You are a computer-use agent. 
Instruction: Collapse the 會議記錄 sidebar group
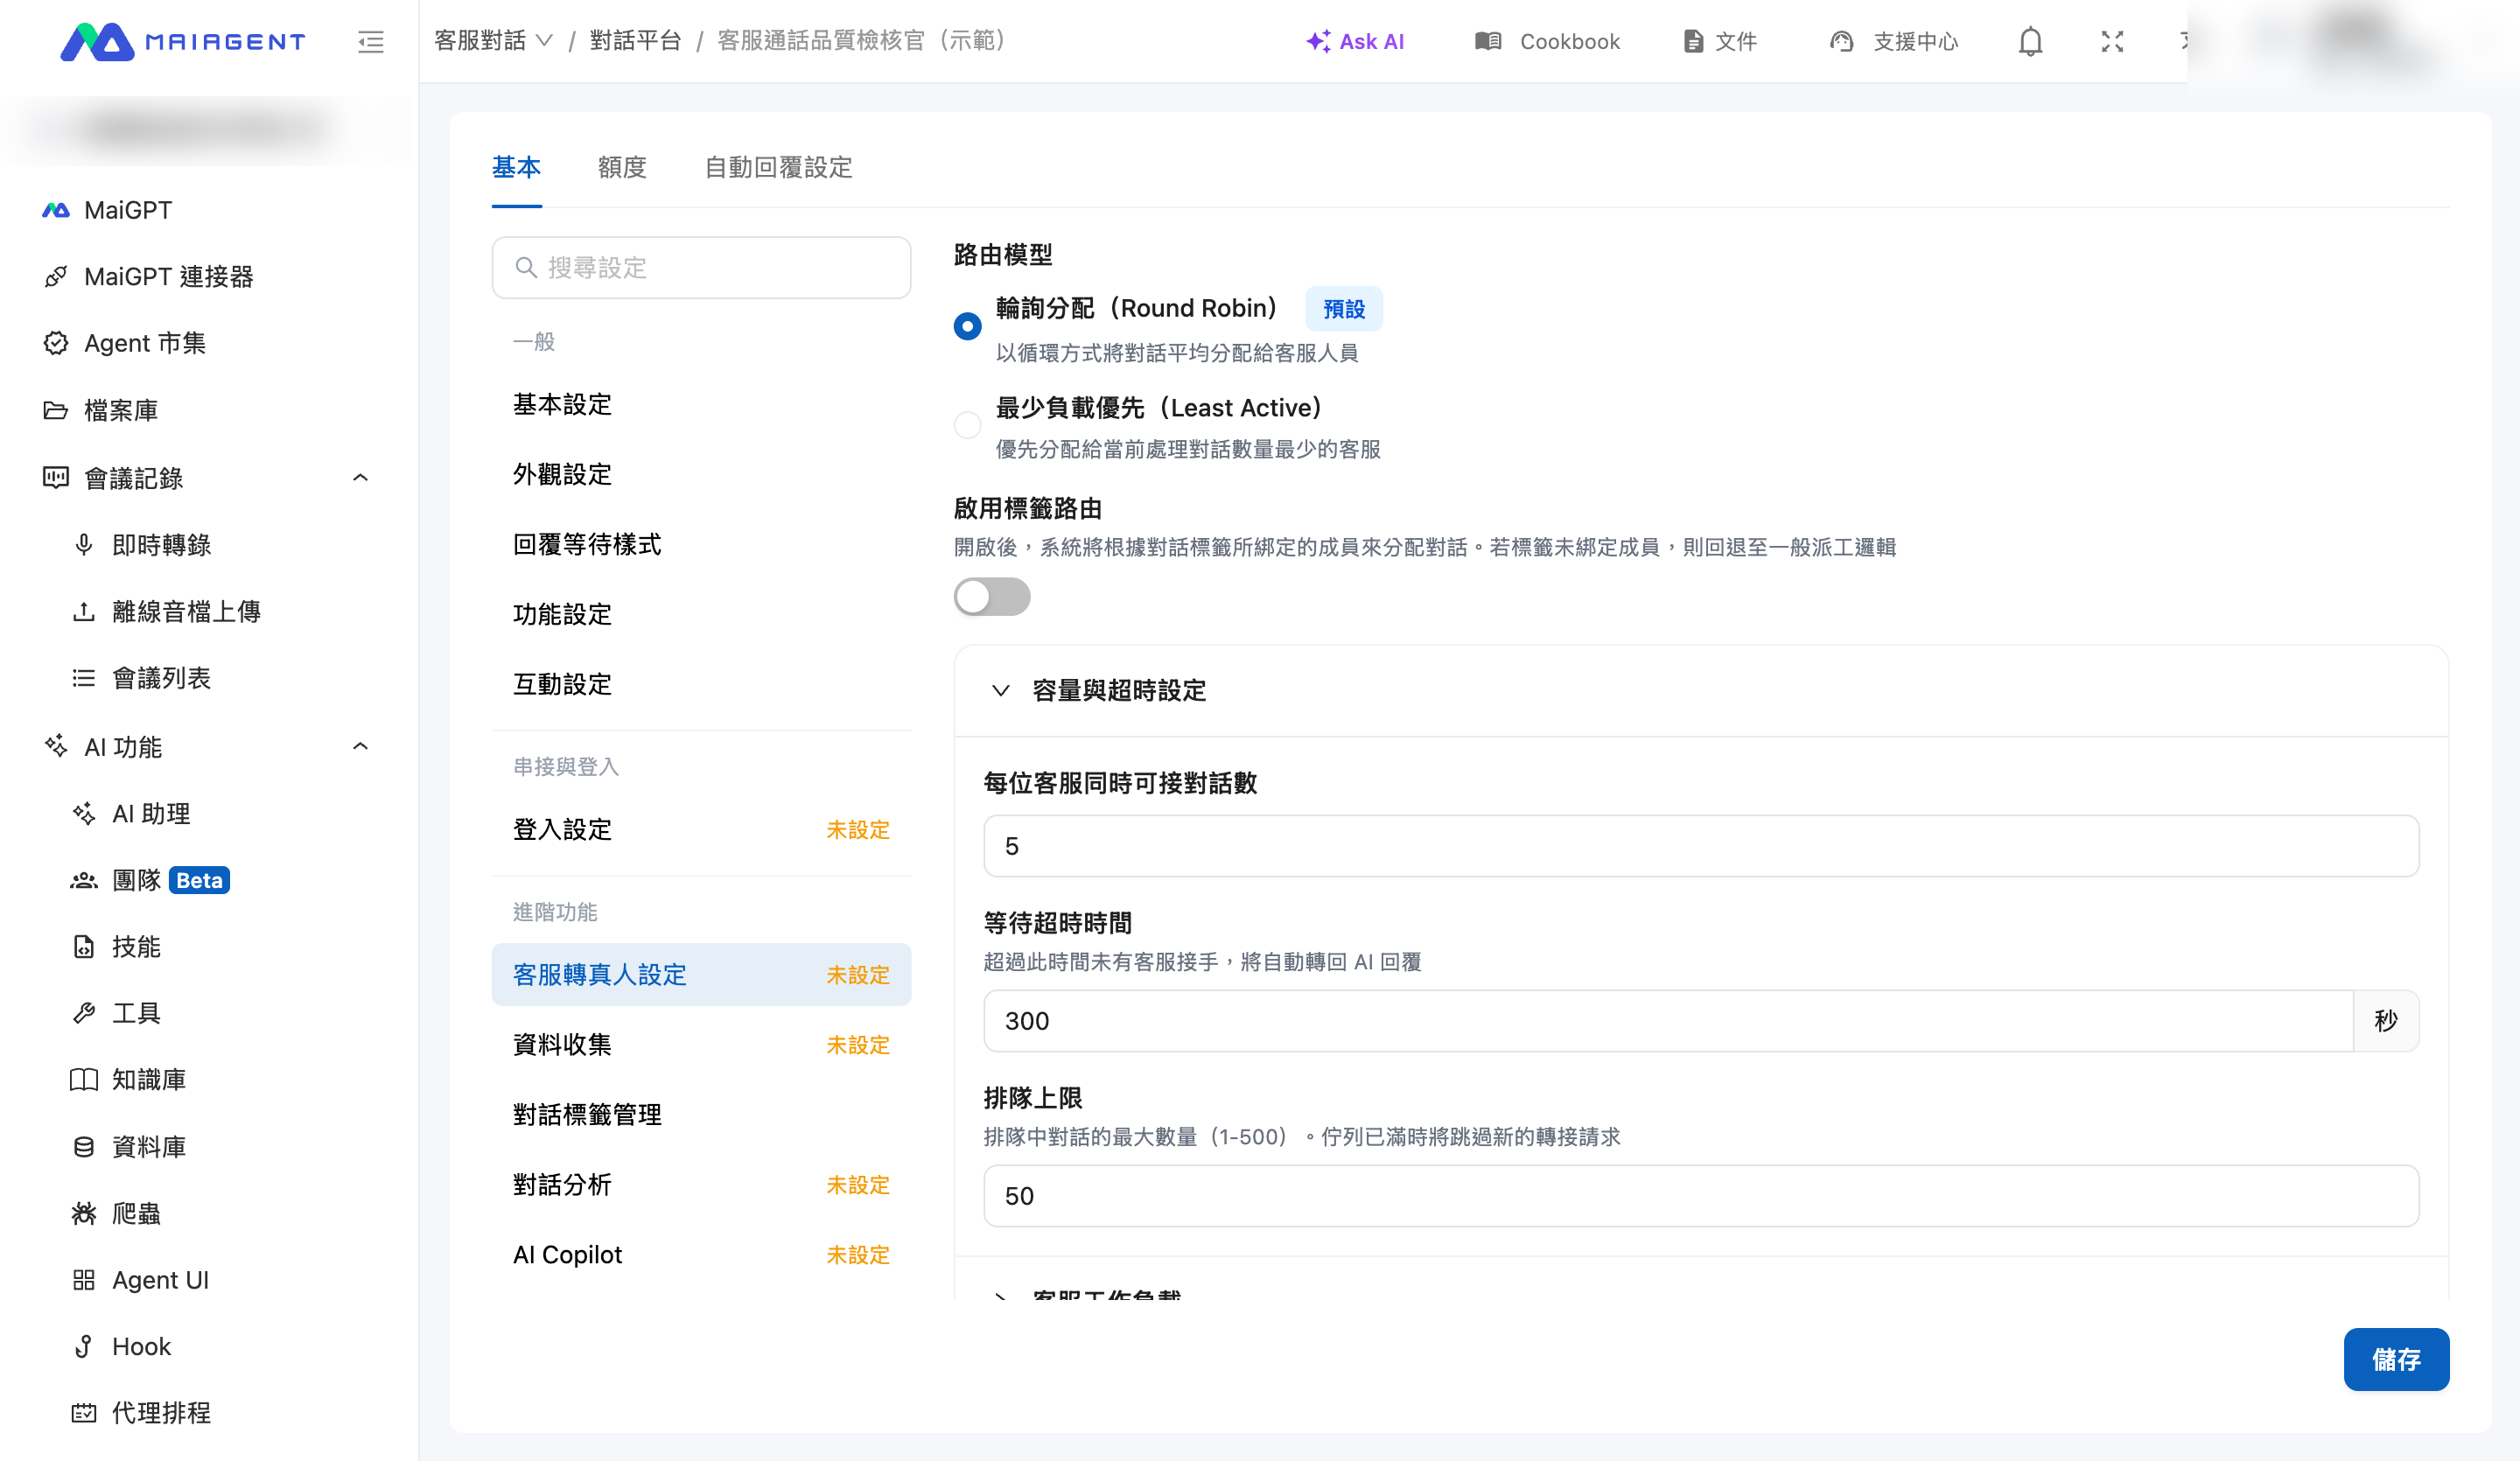click(361, 478)
